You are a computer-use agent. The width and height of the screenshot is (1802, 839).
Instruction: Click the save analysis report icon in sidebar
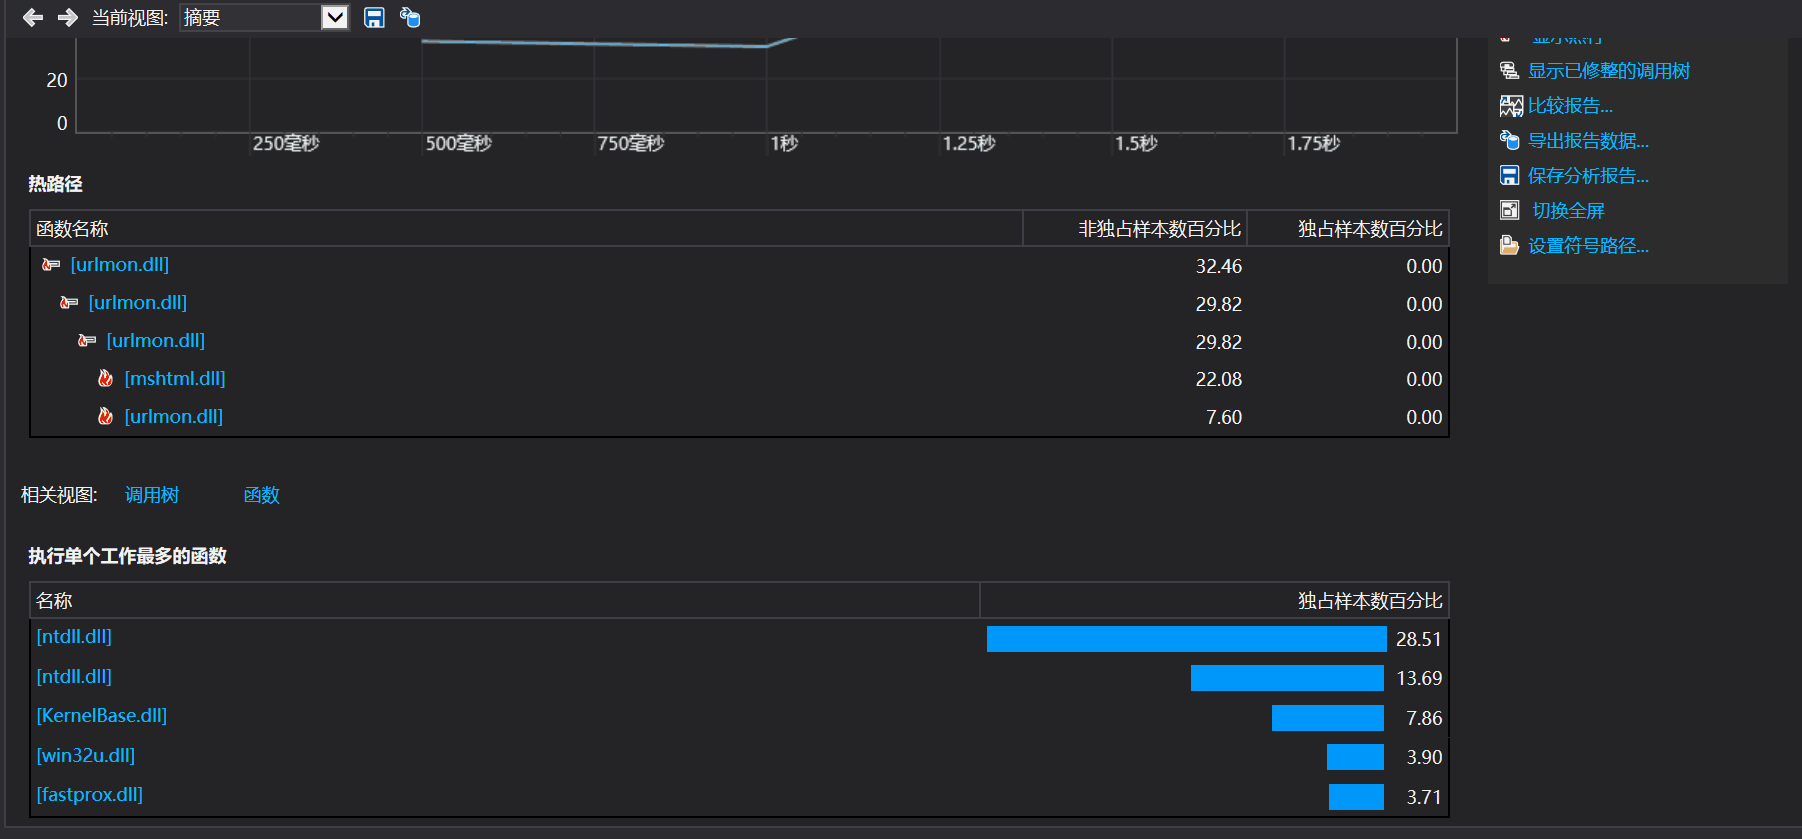pos(1510,176)
